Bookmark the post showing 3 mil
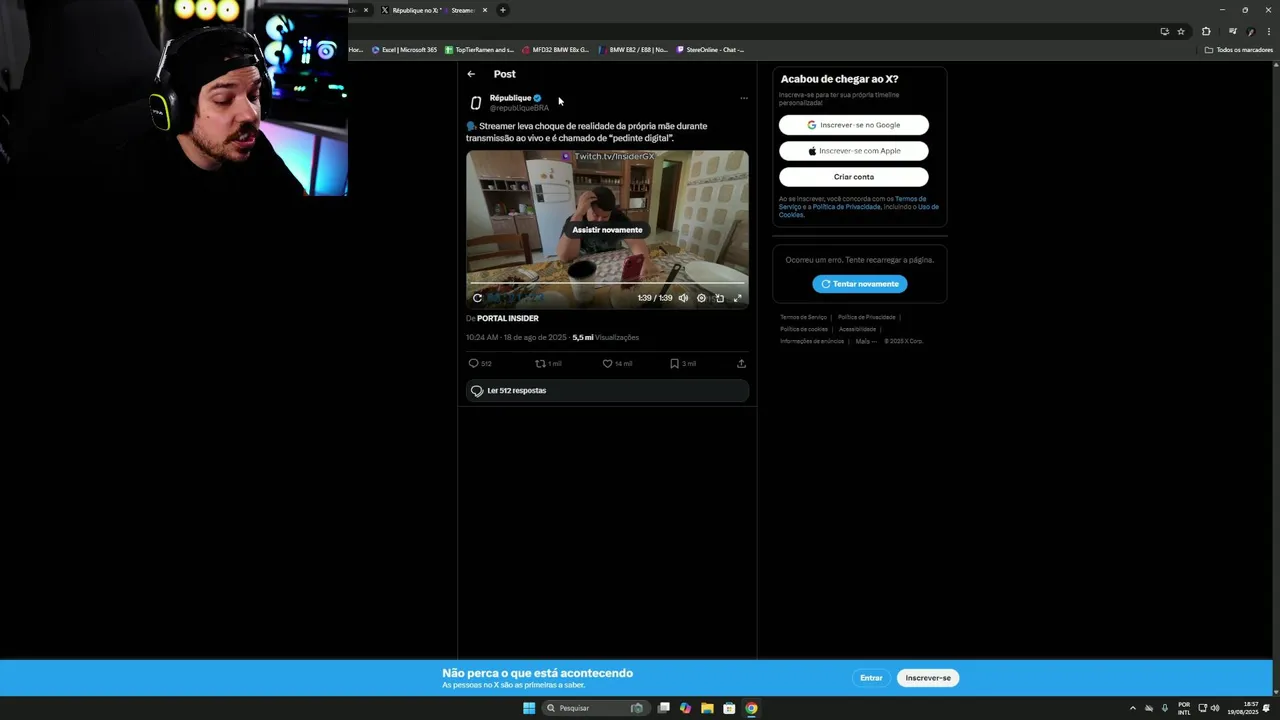Image resolution: width=1280 pixels, height=720 pixels. click(x=683, y=364)
